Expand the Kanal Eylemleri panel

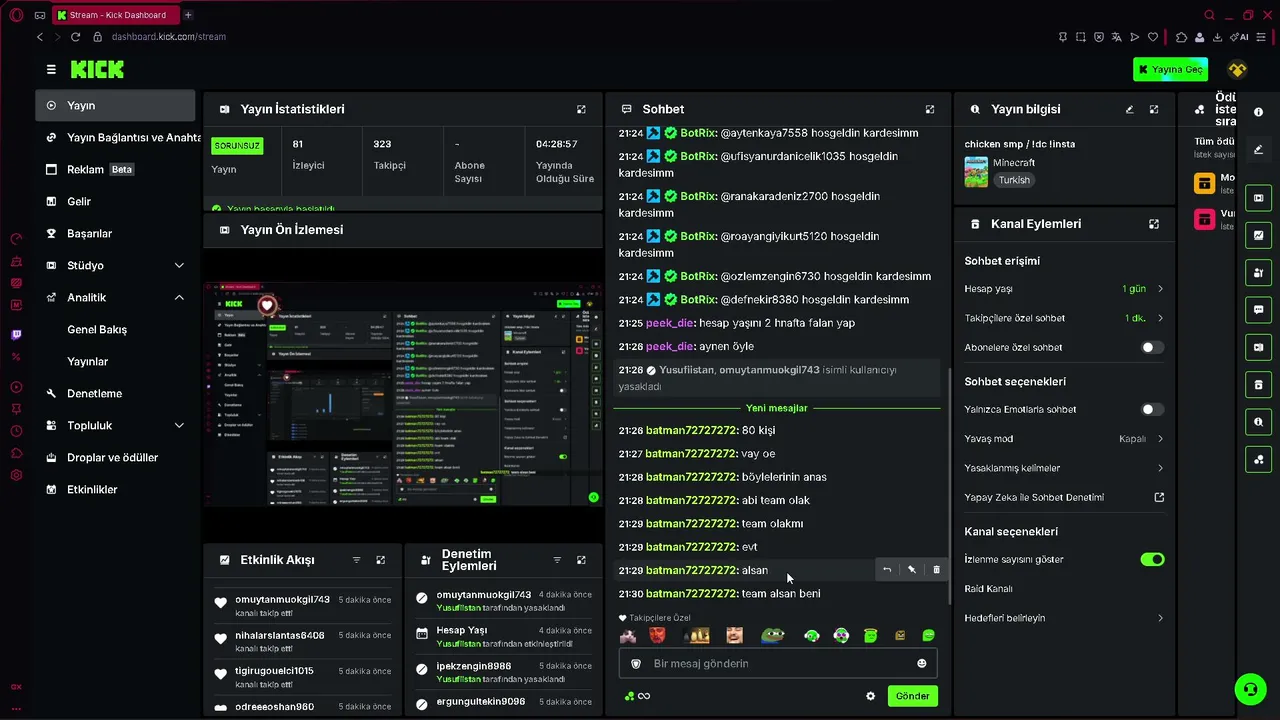pos(1154,224)
